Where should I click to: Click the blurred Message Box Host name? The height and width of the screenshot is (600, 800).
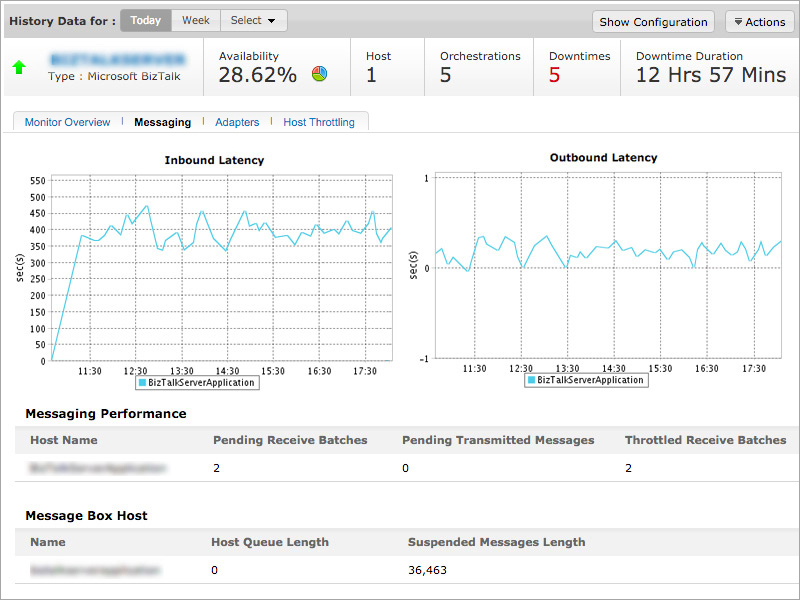(x=94, y=570)
